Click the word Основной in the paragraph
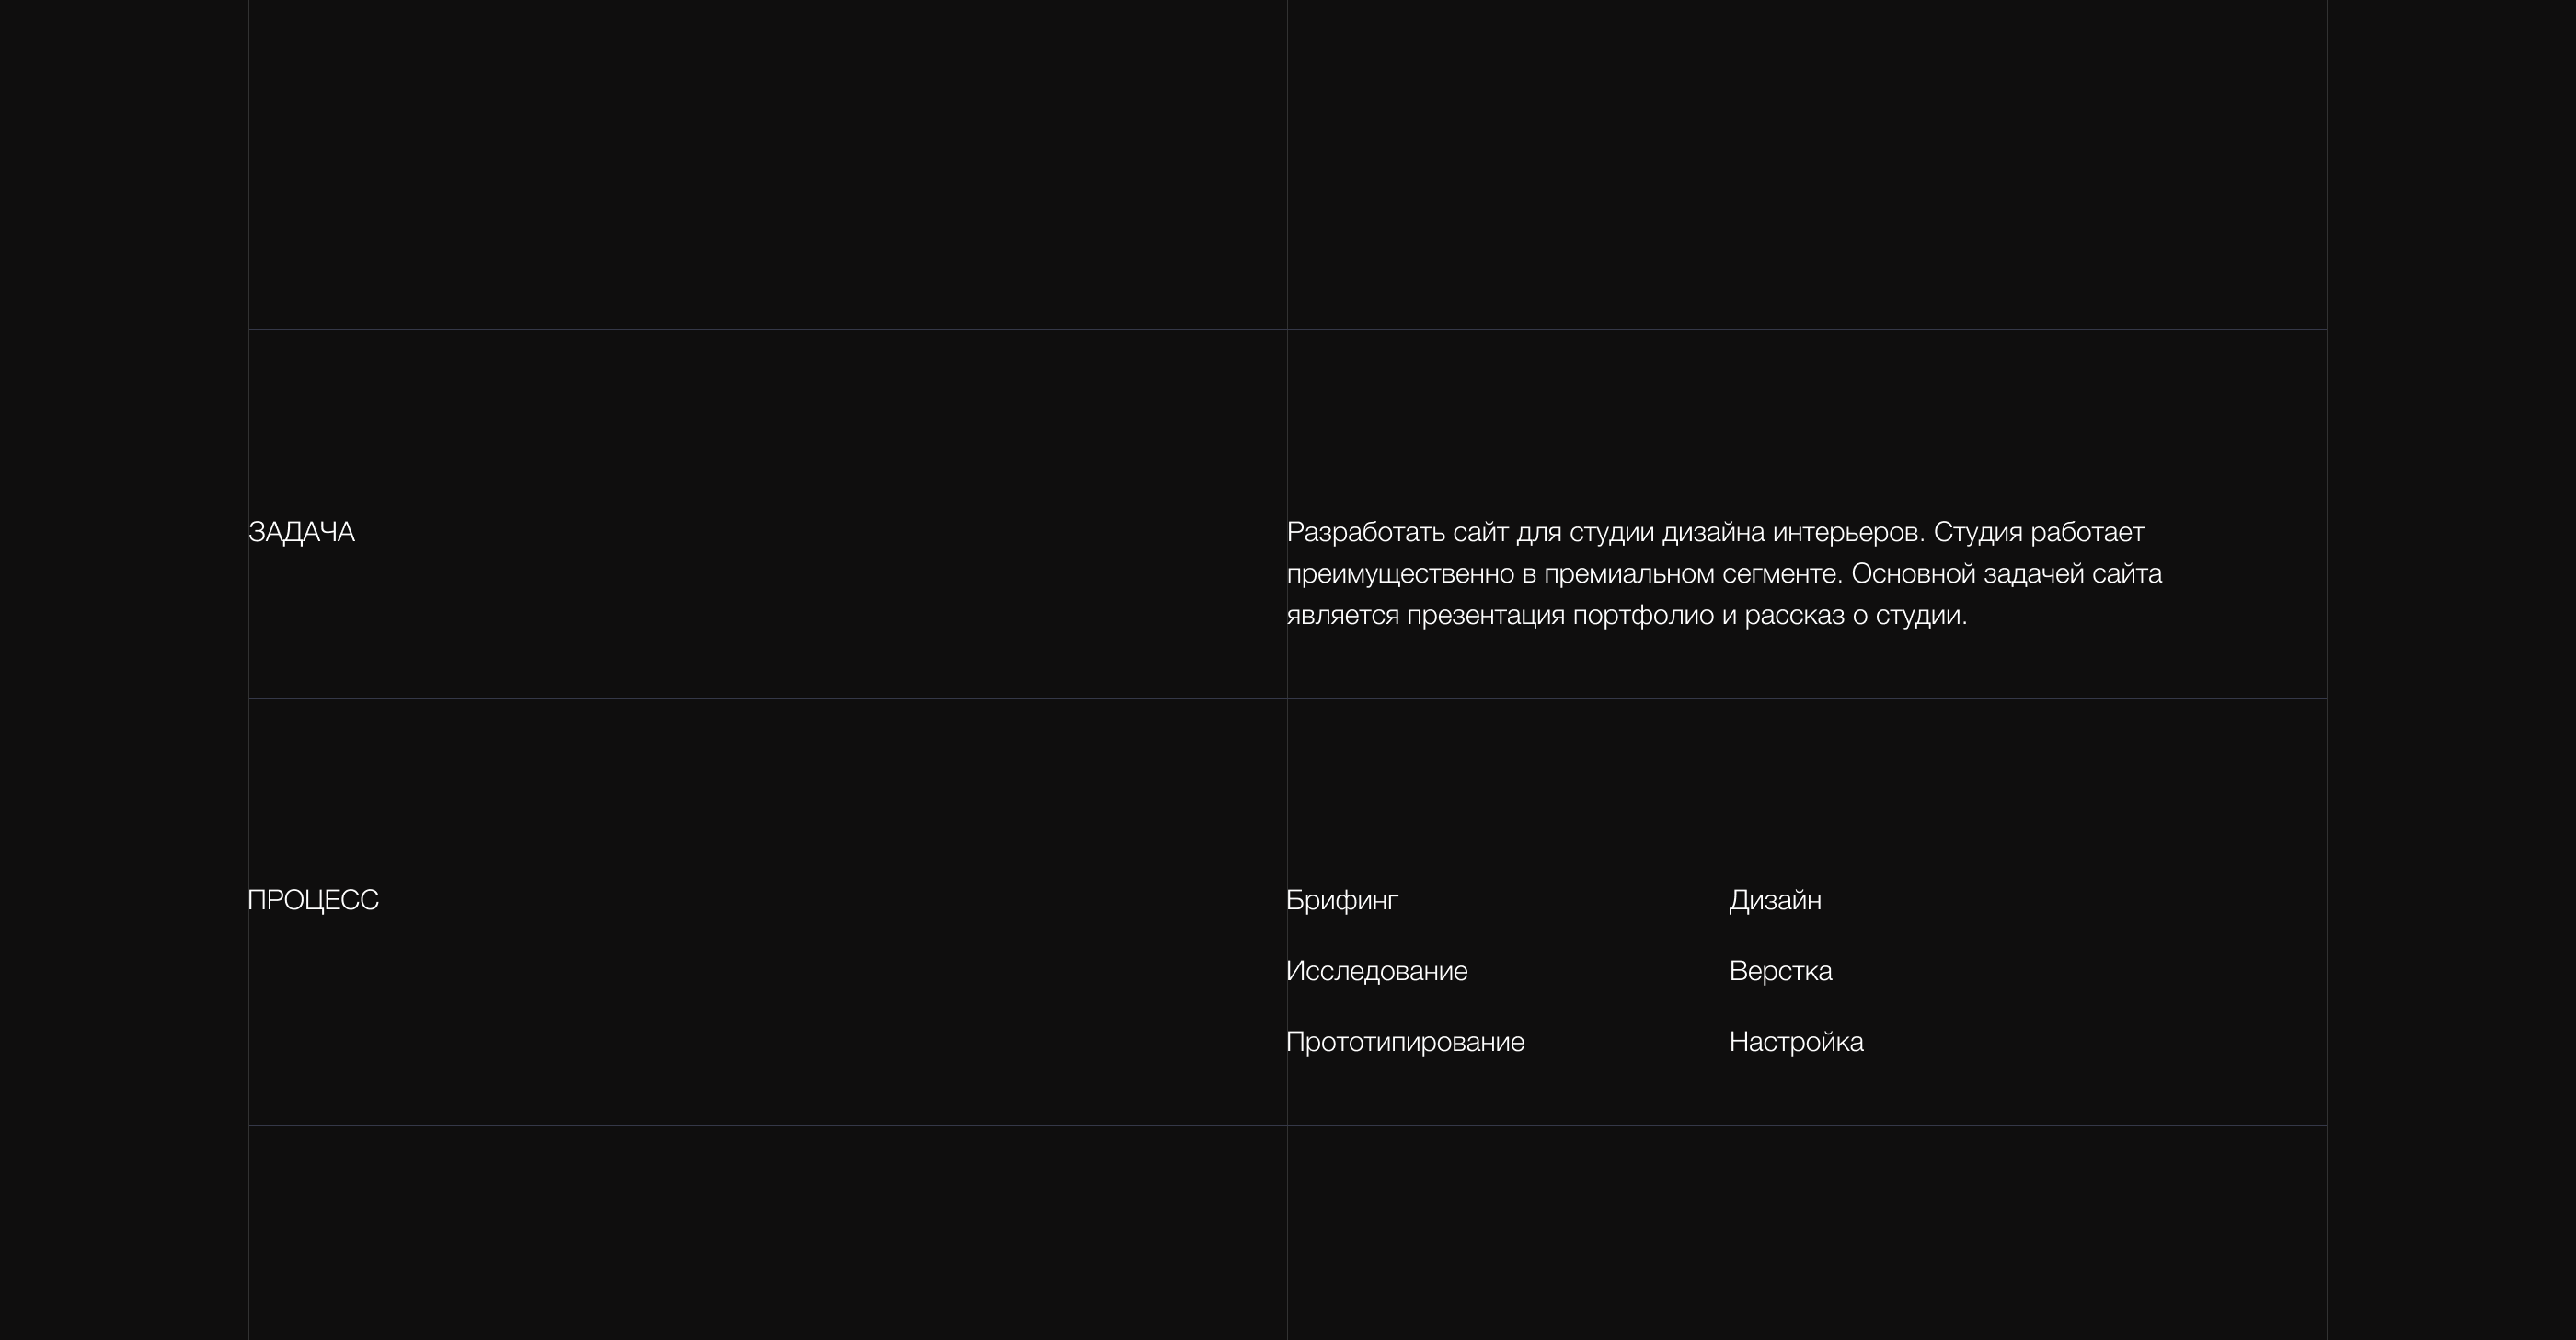 click(1912, 574)
